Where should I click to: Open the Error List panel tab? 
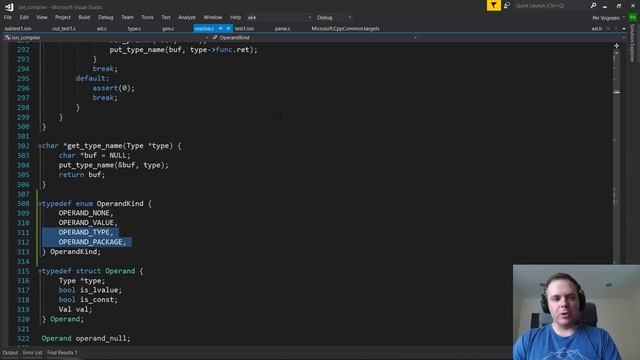[x=33, y=353]
